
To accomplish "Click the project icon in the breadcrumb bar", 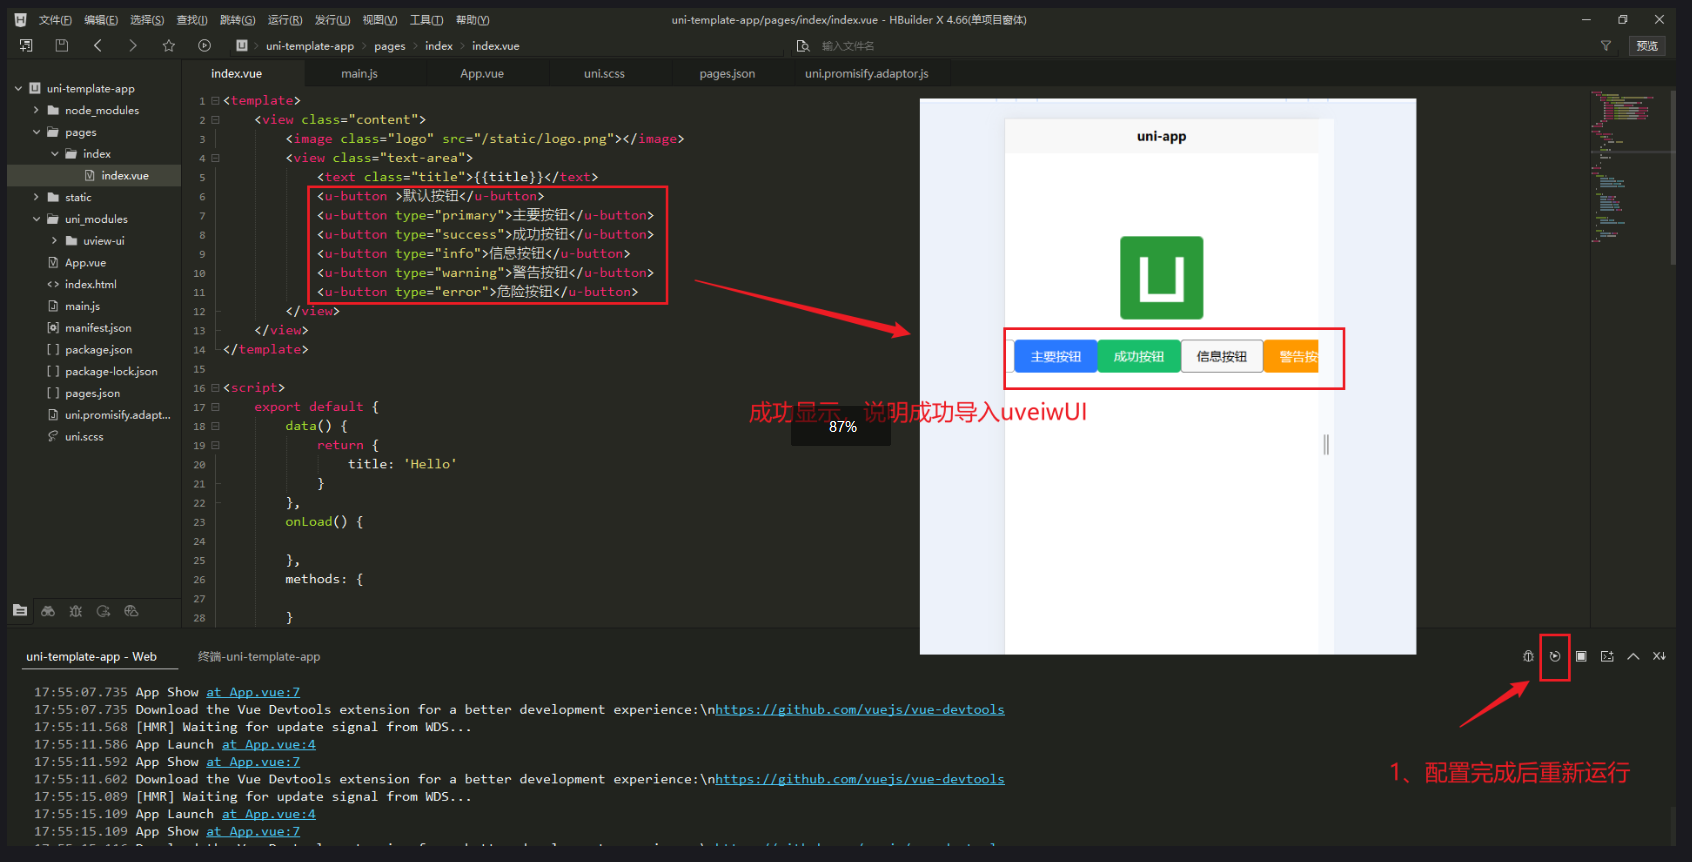I will point(241,45).
